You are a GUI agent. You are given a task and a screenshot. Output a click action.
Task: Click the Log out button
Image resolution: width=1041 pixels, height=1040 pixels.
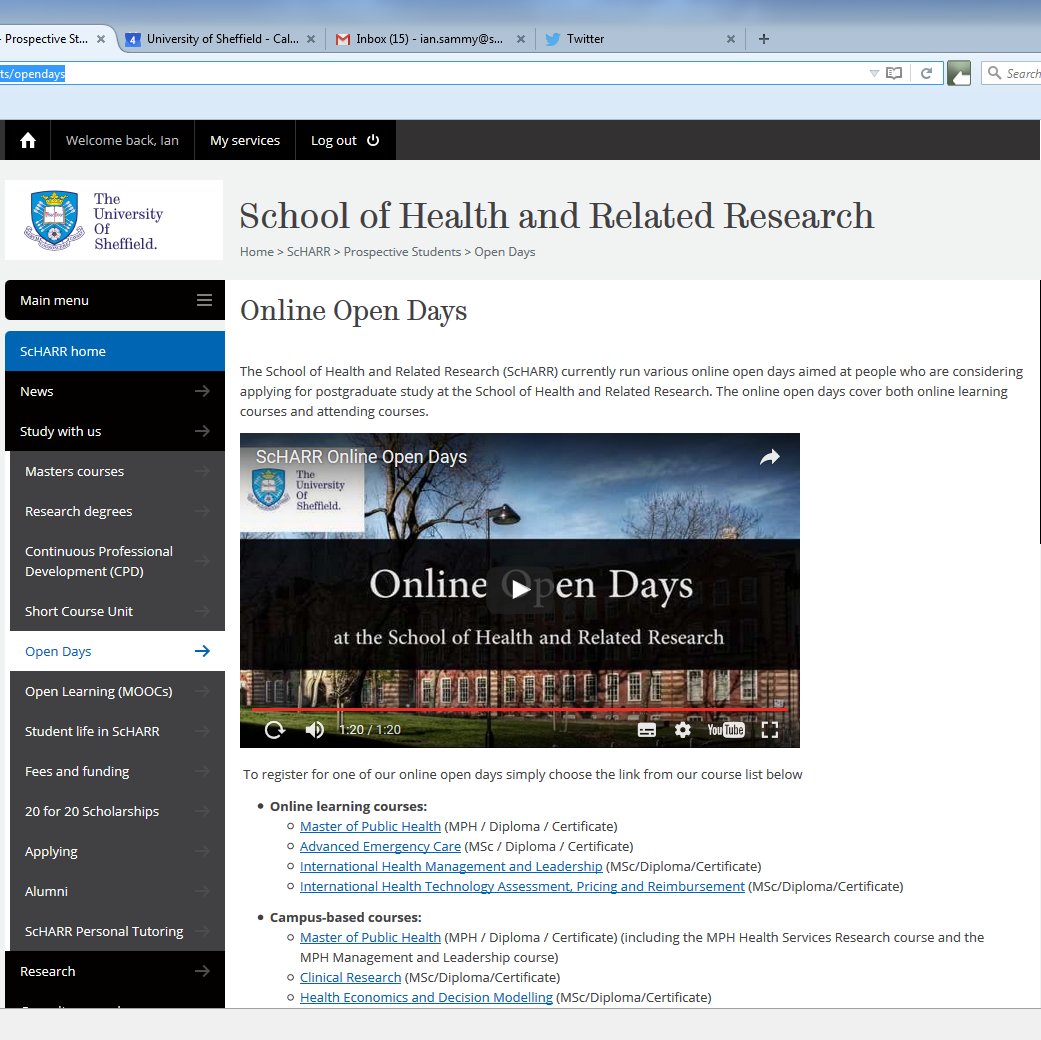point(345,140)
